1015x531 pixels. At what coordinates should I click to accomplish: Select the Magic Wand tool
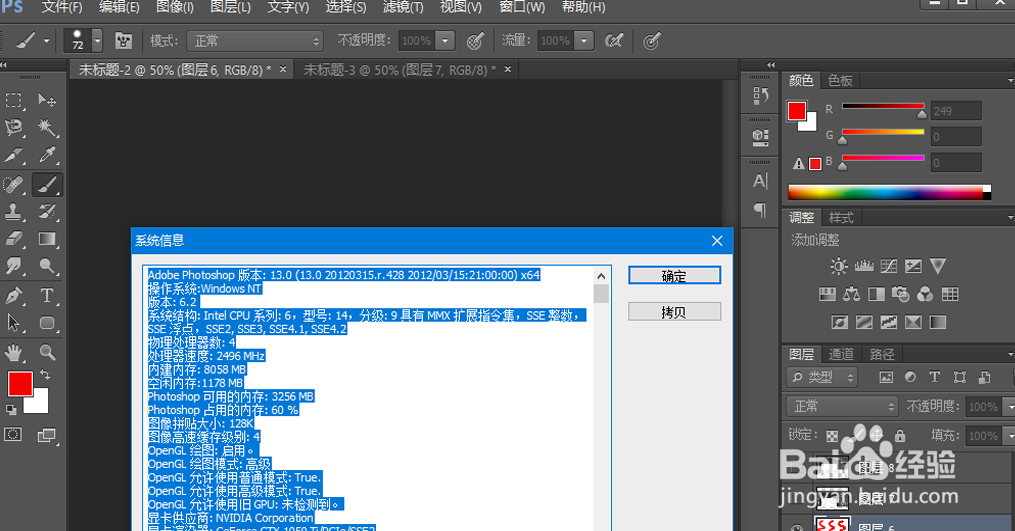click(47, 128)
